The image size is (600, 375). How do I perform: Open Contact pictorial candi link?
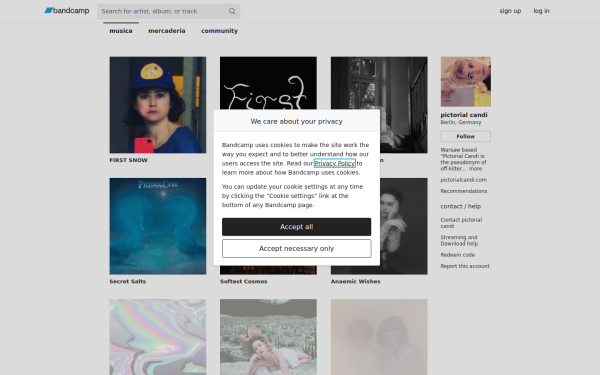[461, 223]
